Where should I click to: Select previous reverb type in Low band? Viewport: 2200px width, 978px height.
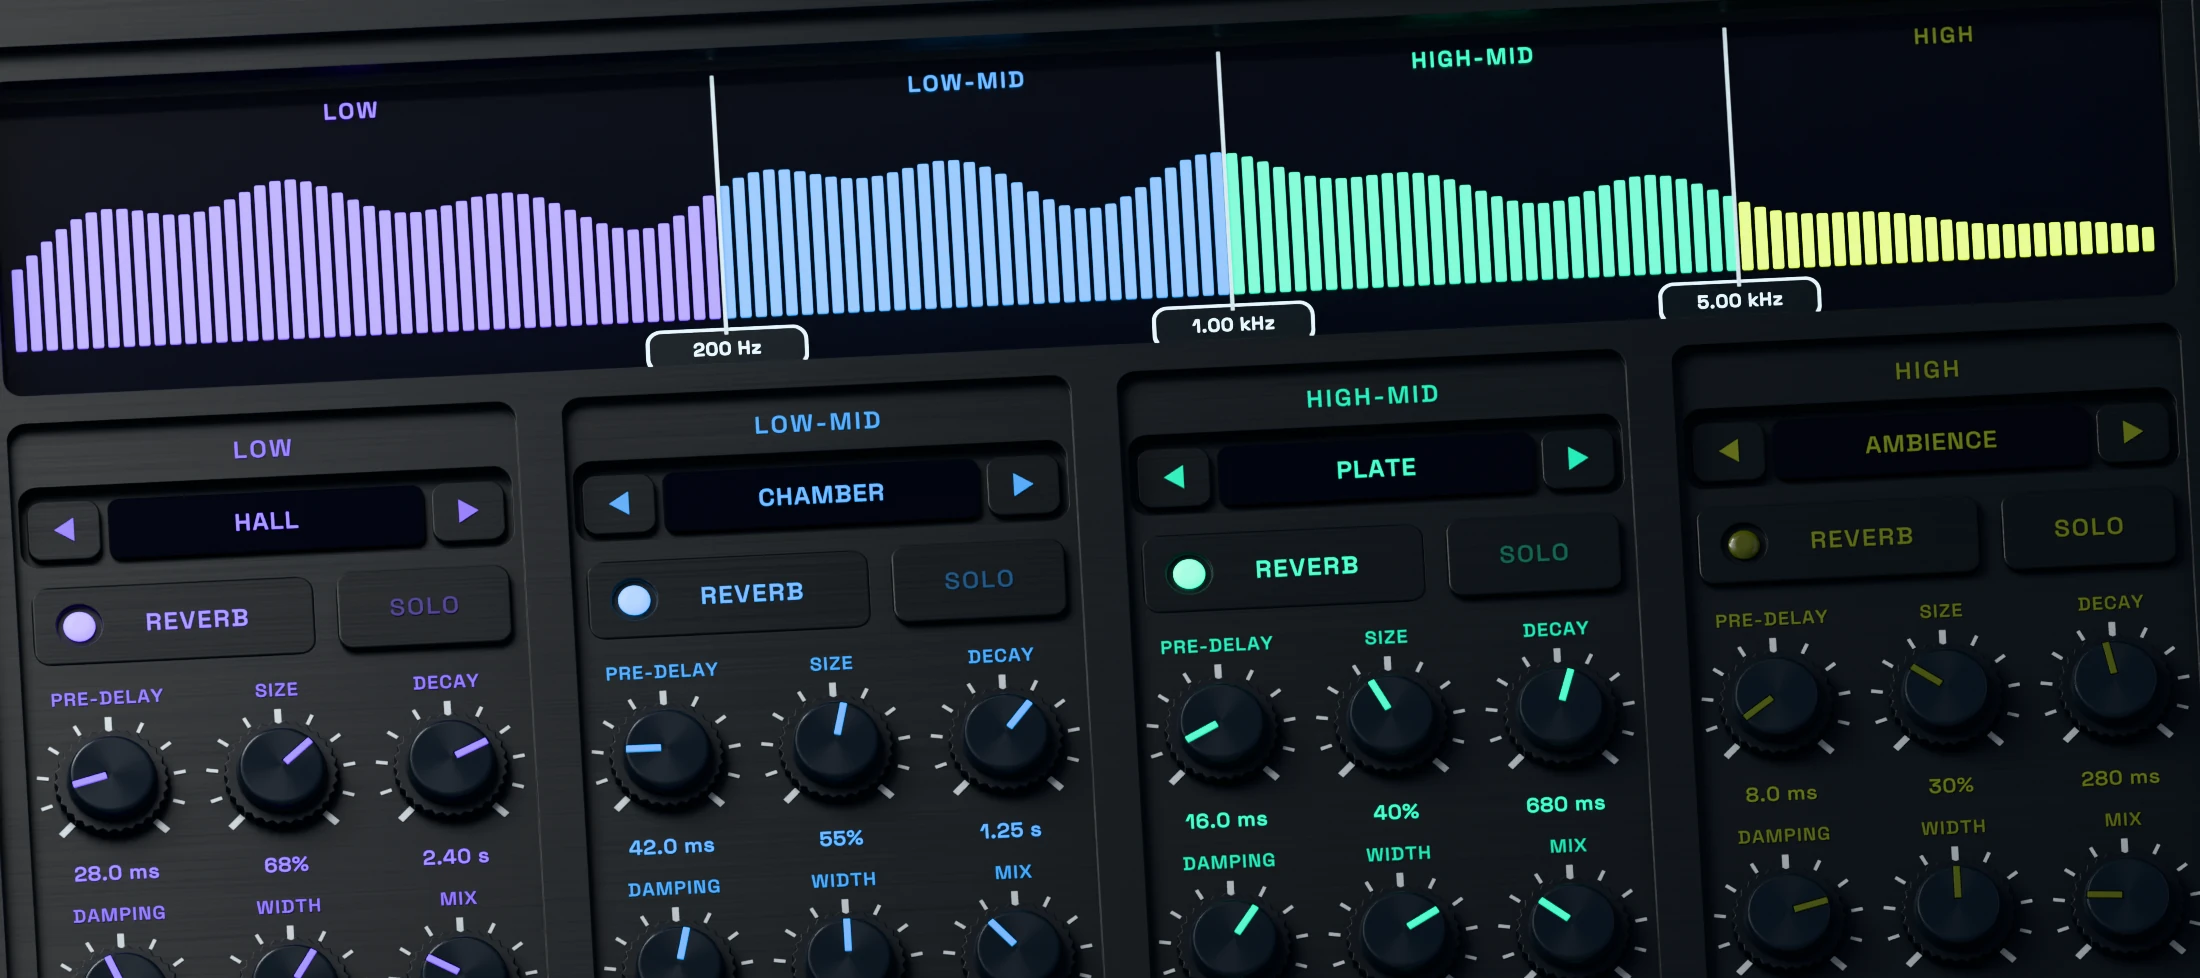pyautogui.click(x=65, y=529)
